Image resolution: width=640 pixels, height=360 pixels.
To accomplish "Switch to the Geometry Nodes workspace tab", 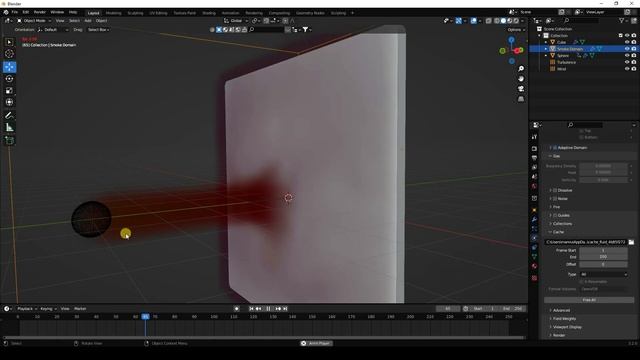I will 310,13.
